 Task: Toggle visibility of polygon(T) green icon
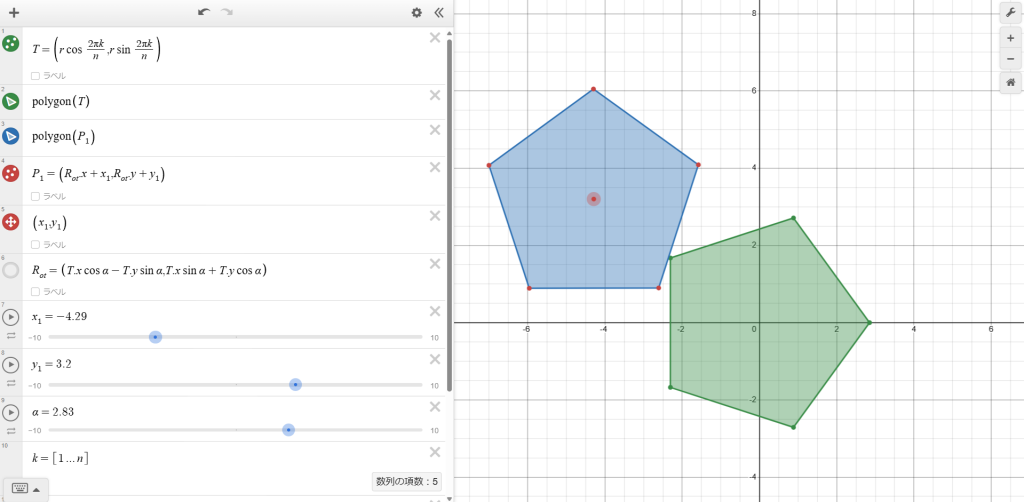click(11, 101)
